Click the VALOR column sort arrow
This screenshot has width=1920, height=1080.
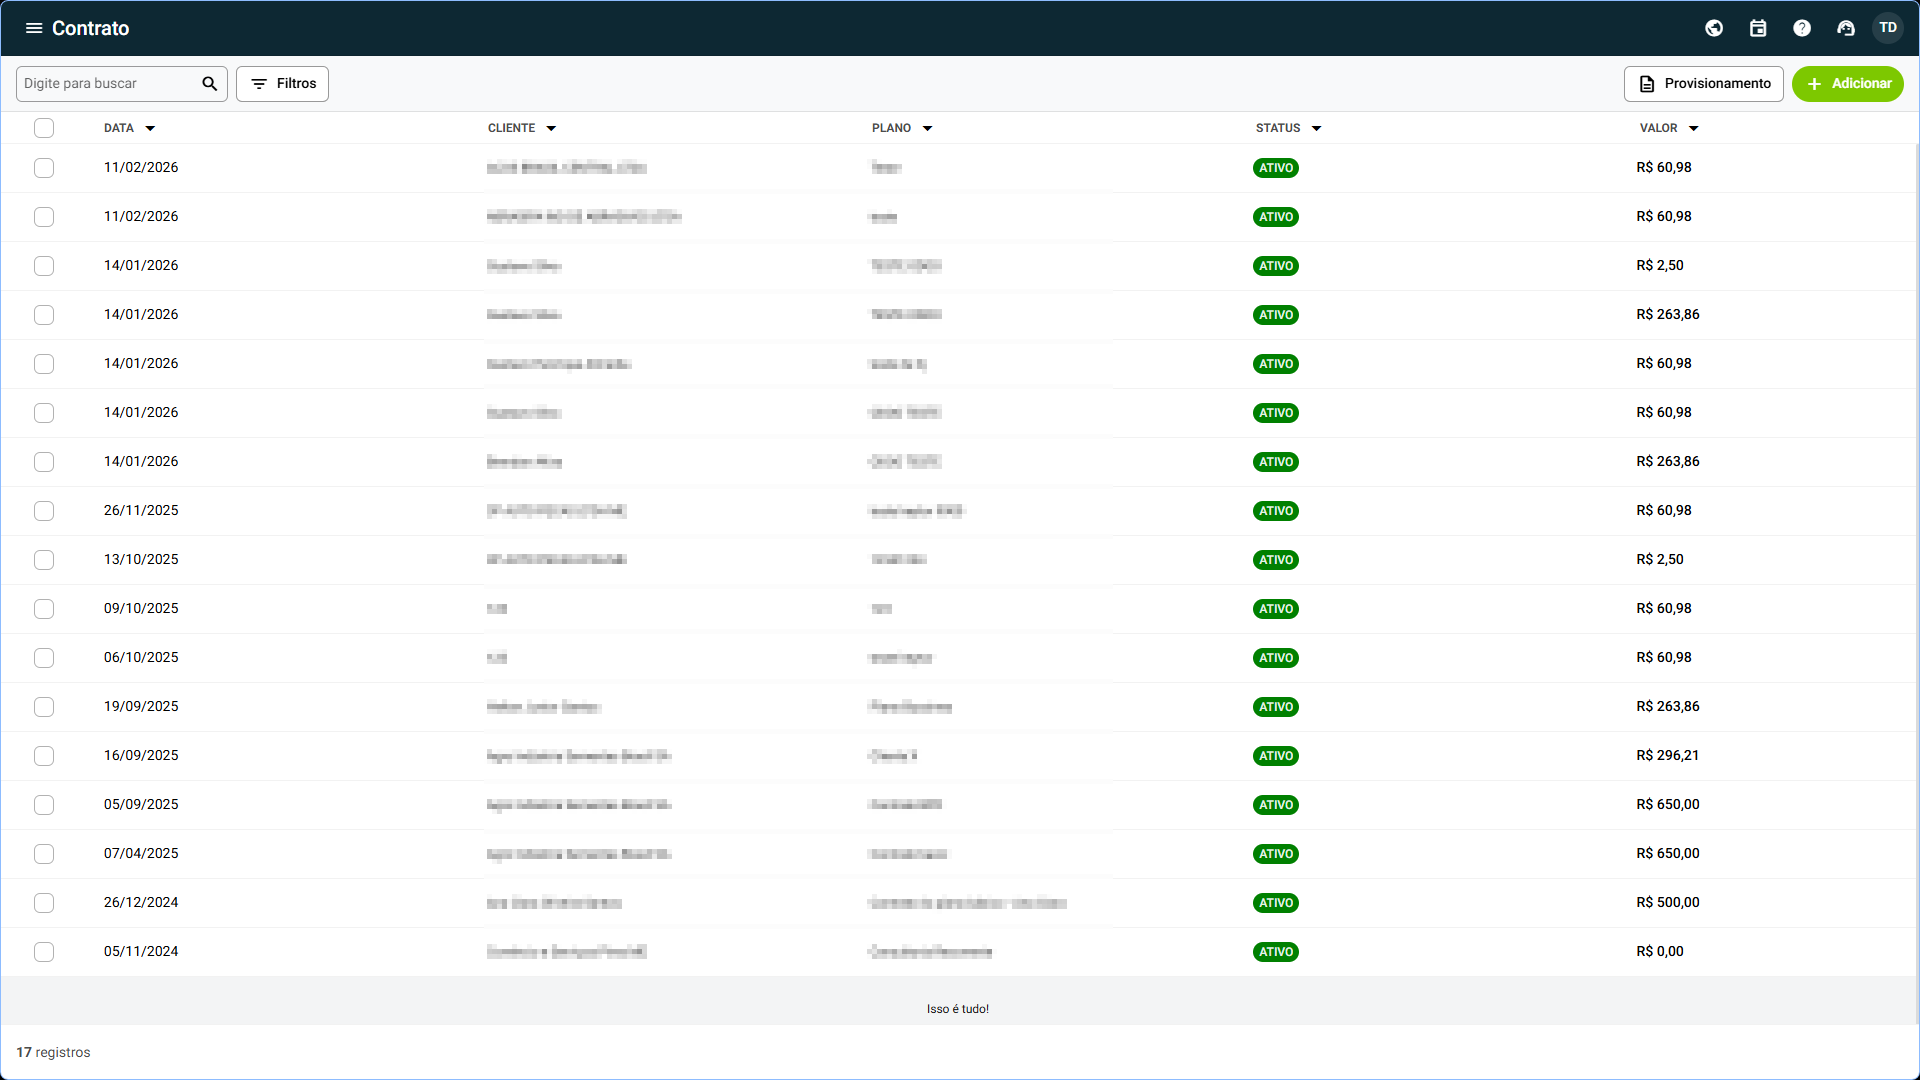[1694, 129]
